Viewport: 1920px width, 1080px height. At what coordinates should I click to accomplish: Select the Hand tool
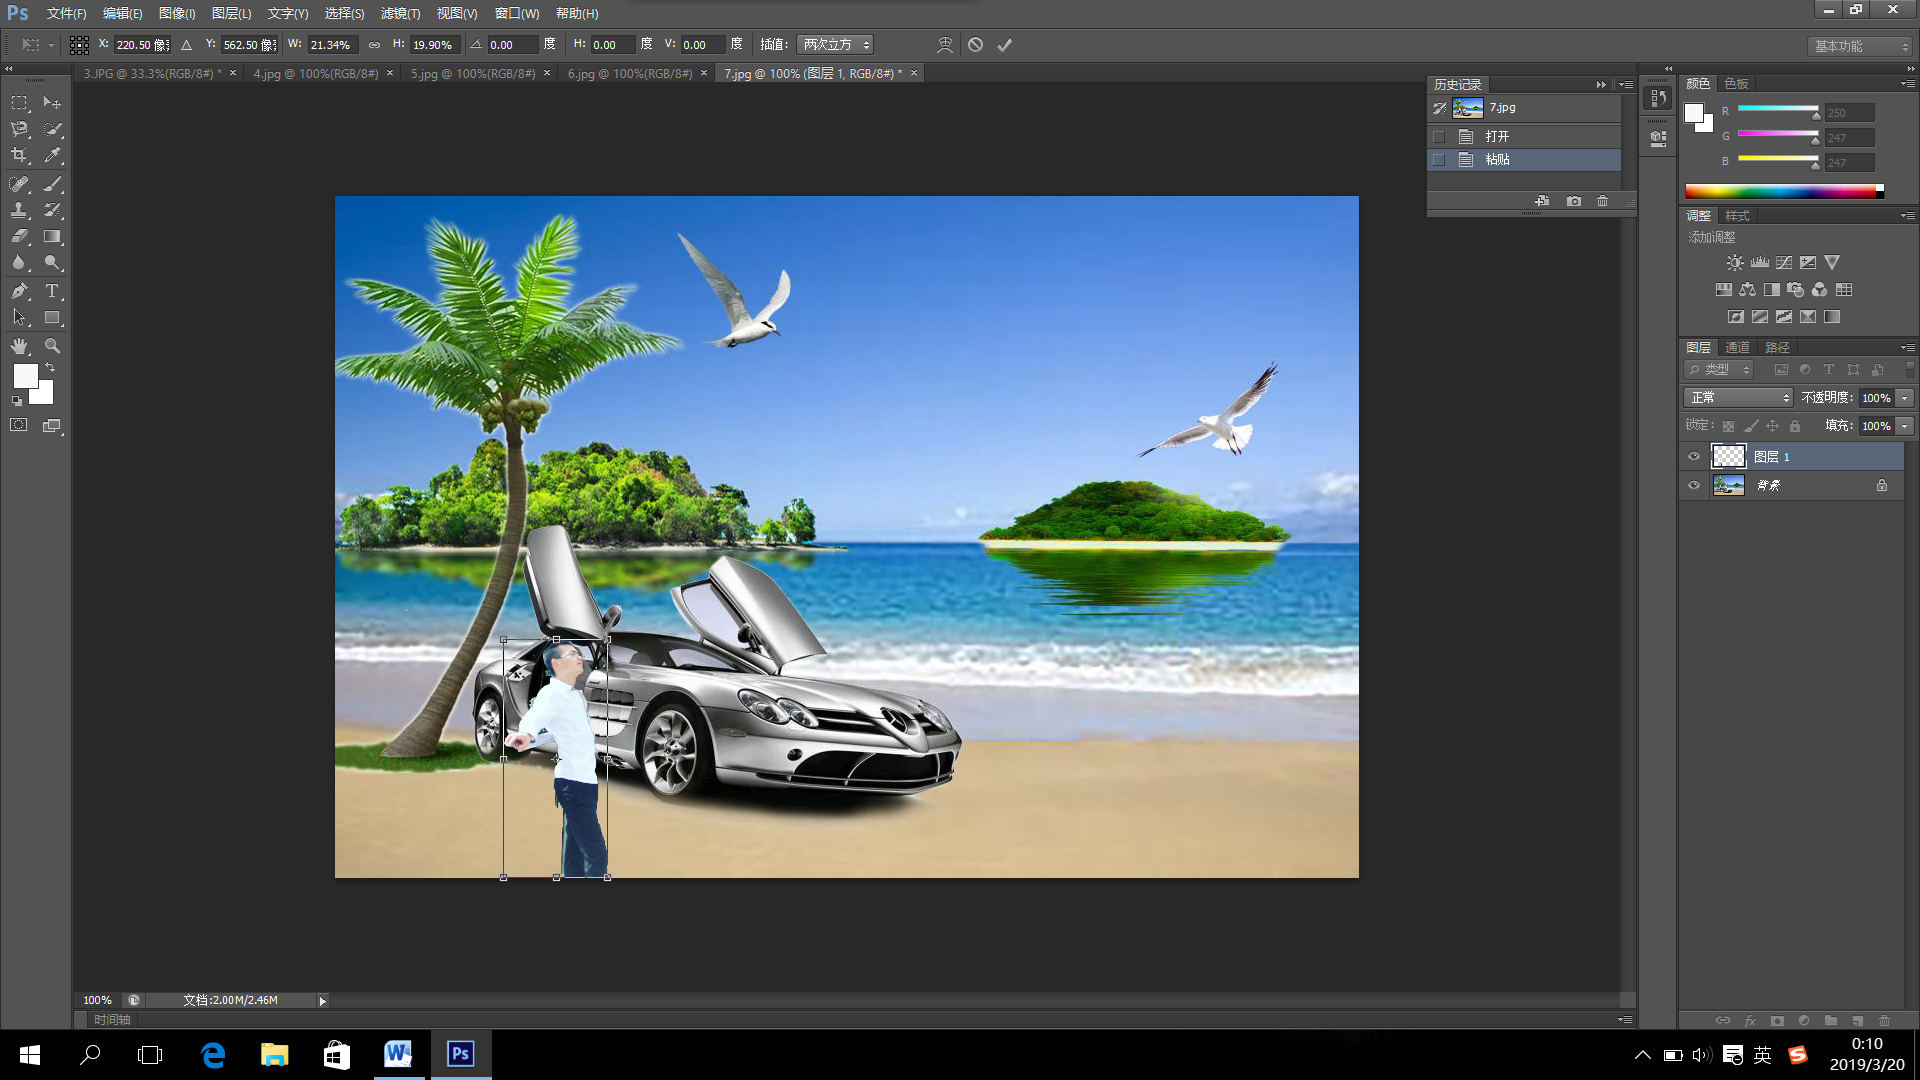click(x=19, y=346)
